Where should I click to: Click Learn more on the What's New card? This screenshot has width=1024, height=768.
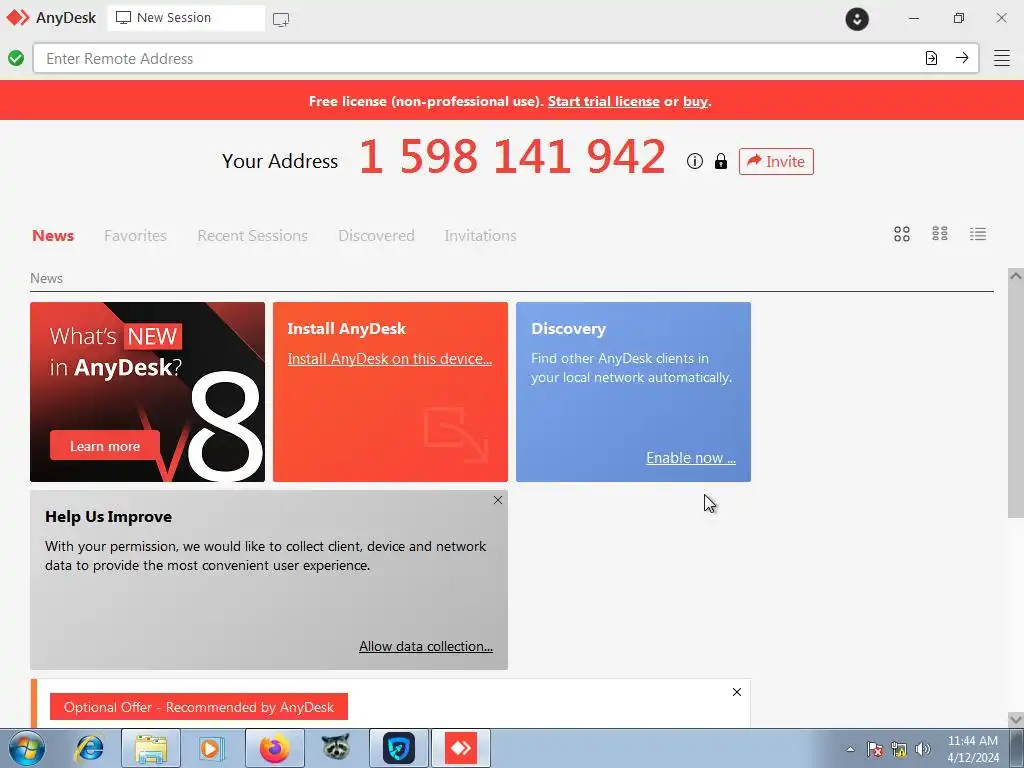coord(104,446)
